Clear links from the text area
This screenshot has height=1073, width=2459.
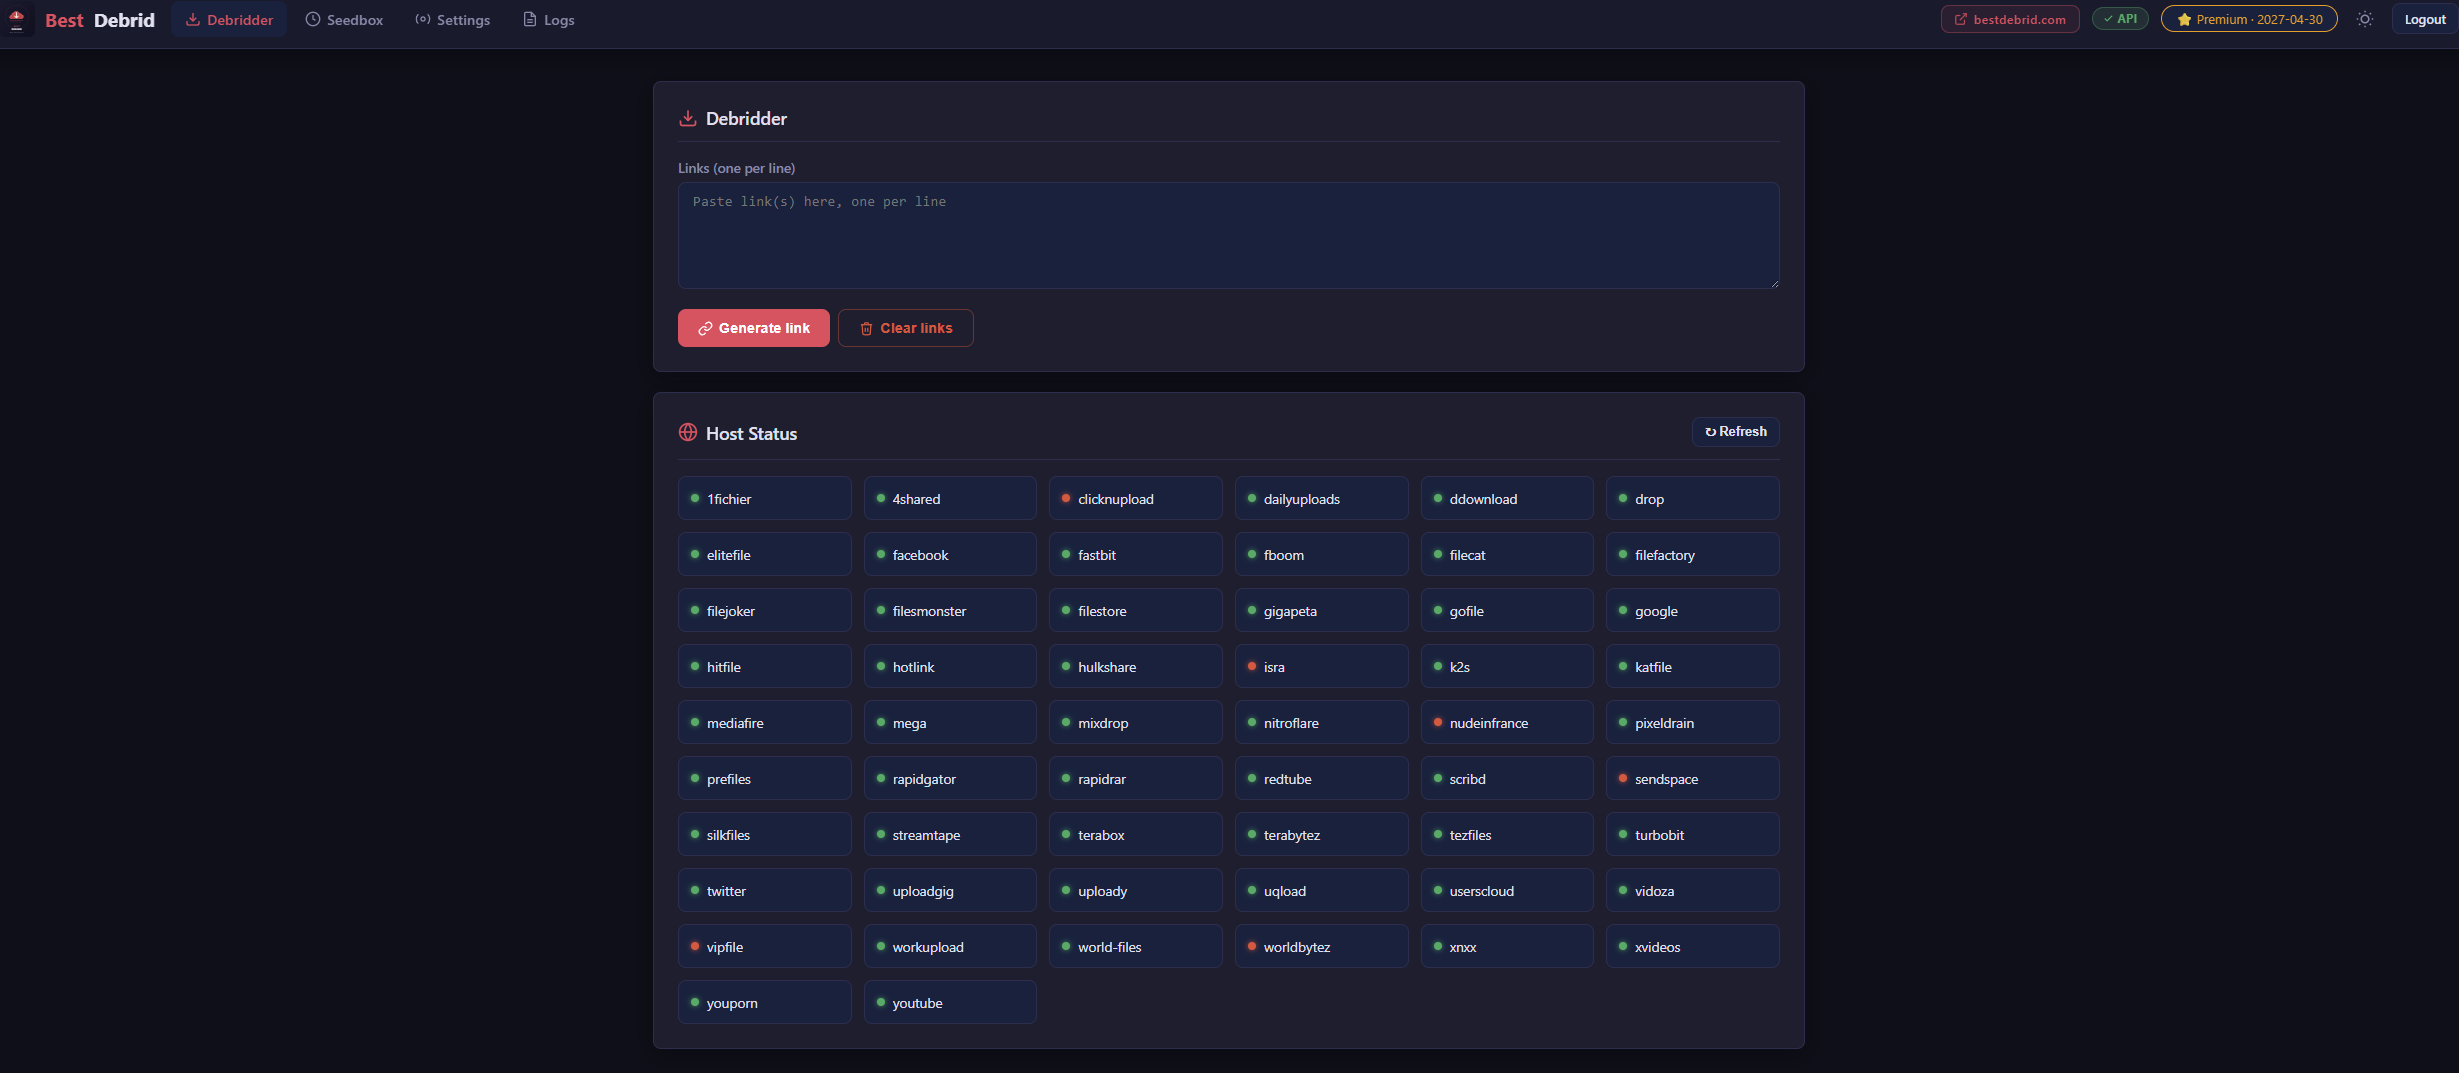point(906,328)
